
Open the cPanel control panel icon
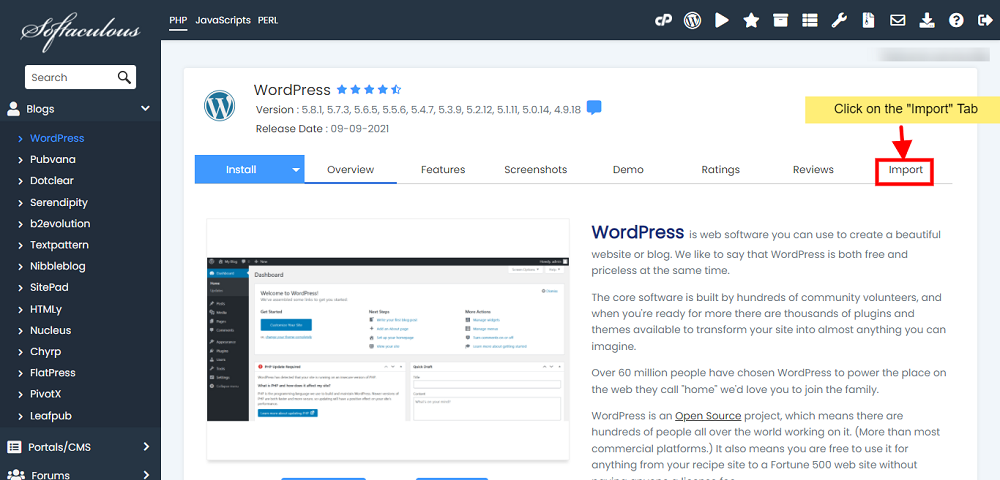pyautogui.click(x=662, y=20)
